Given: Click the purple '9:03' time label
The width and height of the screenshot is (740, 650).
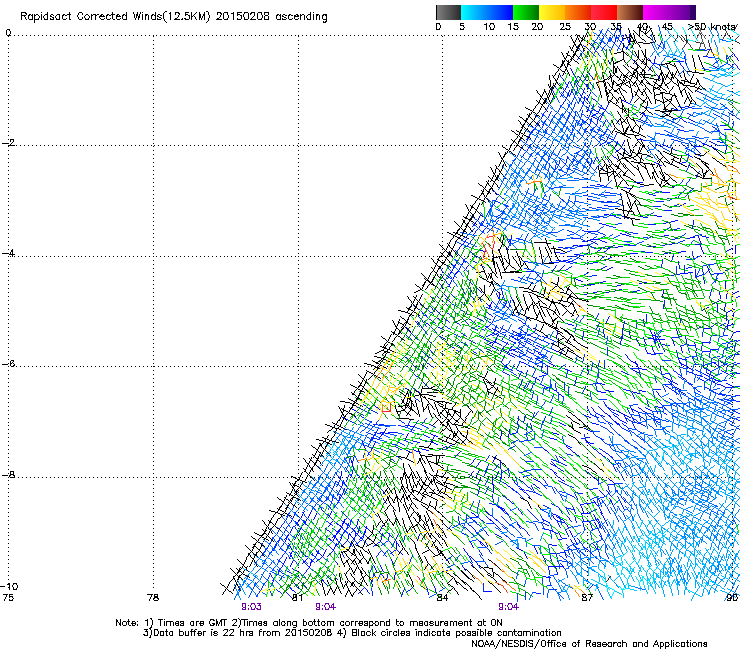Looking at the screenshot, I should point(251,607).
